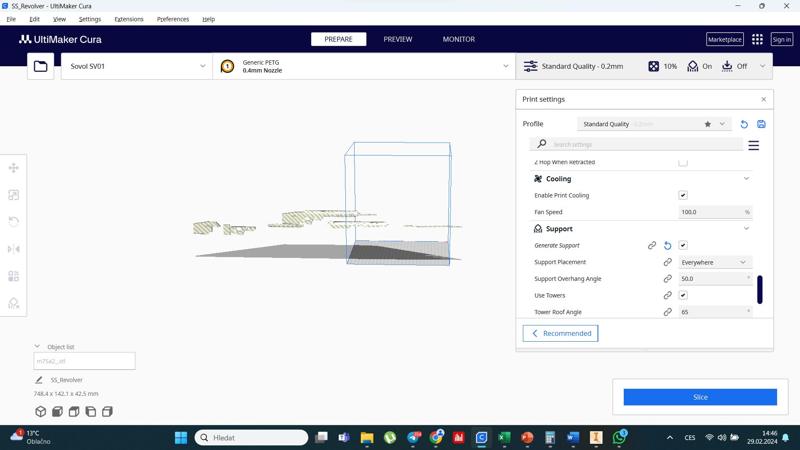Click the link icon next to Tower Roof Angle
800x450 pixels.
(667, 312)
